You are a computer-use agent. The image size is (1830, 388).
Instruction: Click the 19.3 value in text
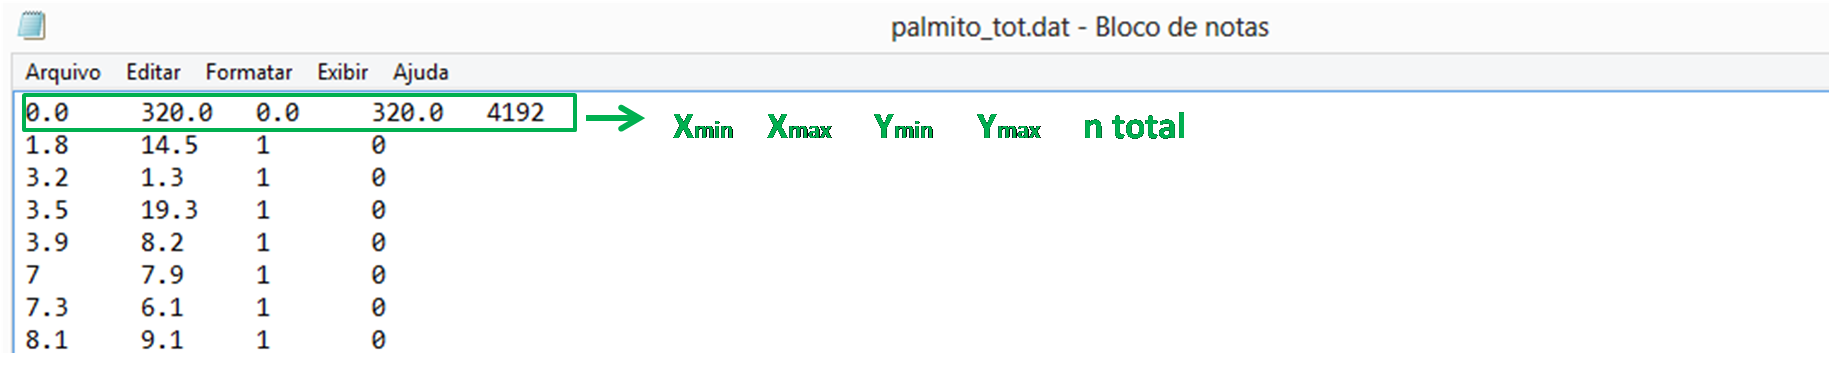(x=169, y=210)
